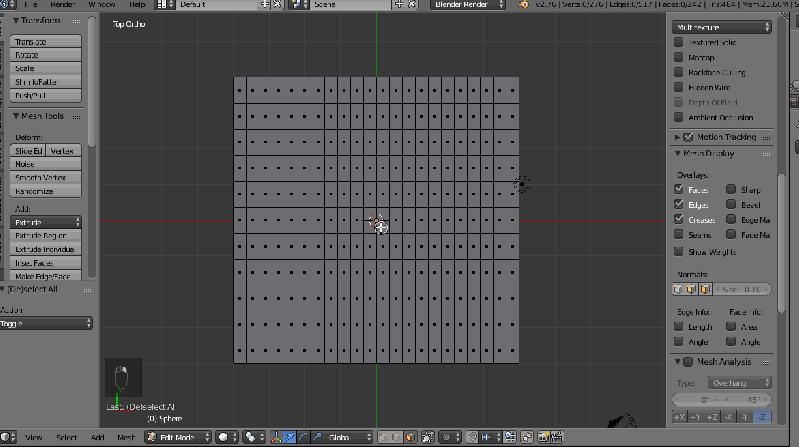Collapse the Transform panel
This screenshot has height=447, width=799.
16,20
